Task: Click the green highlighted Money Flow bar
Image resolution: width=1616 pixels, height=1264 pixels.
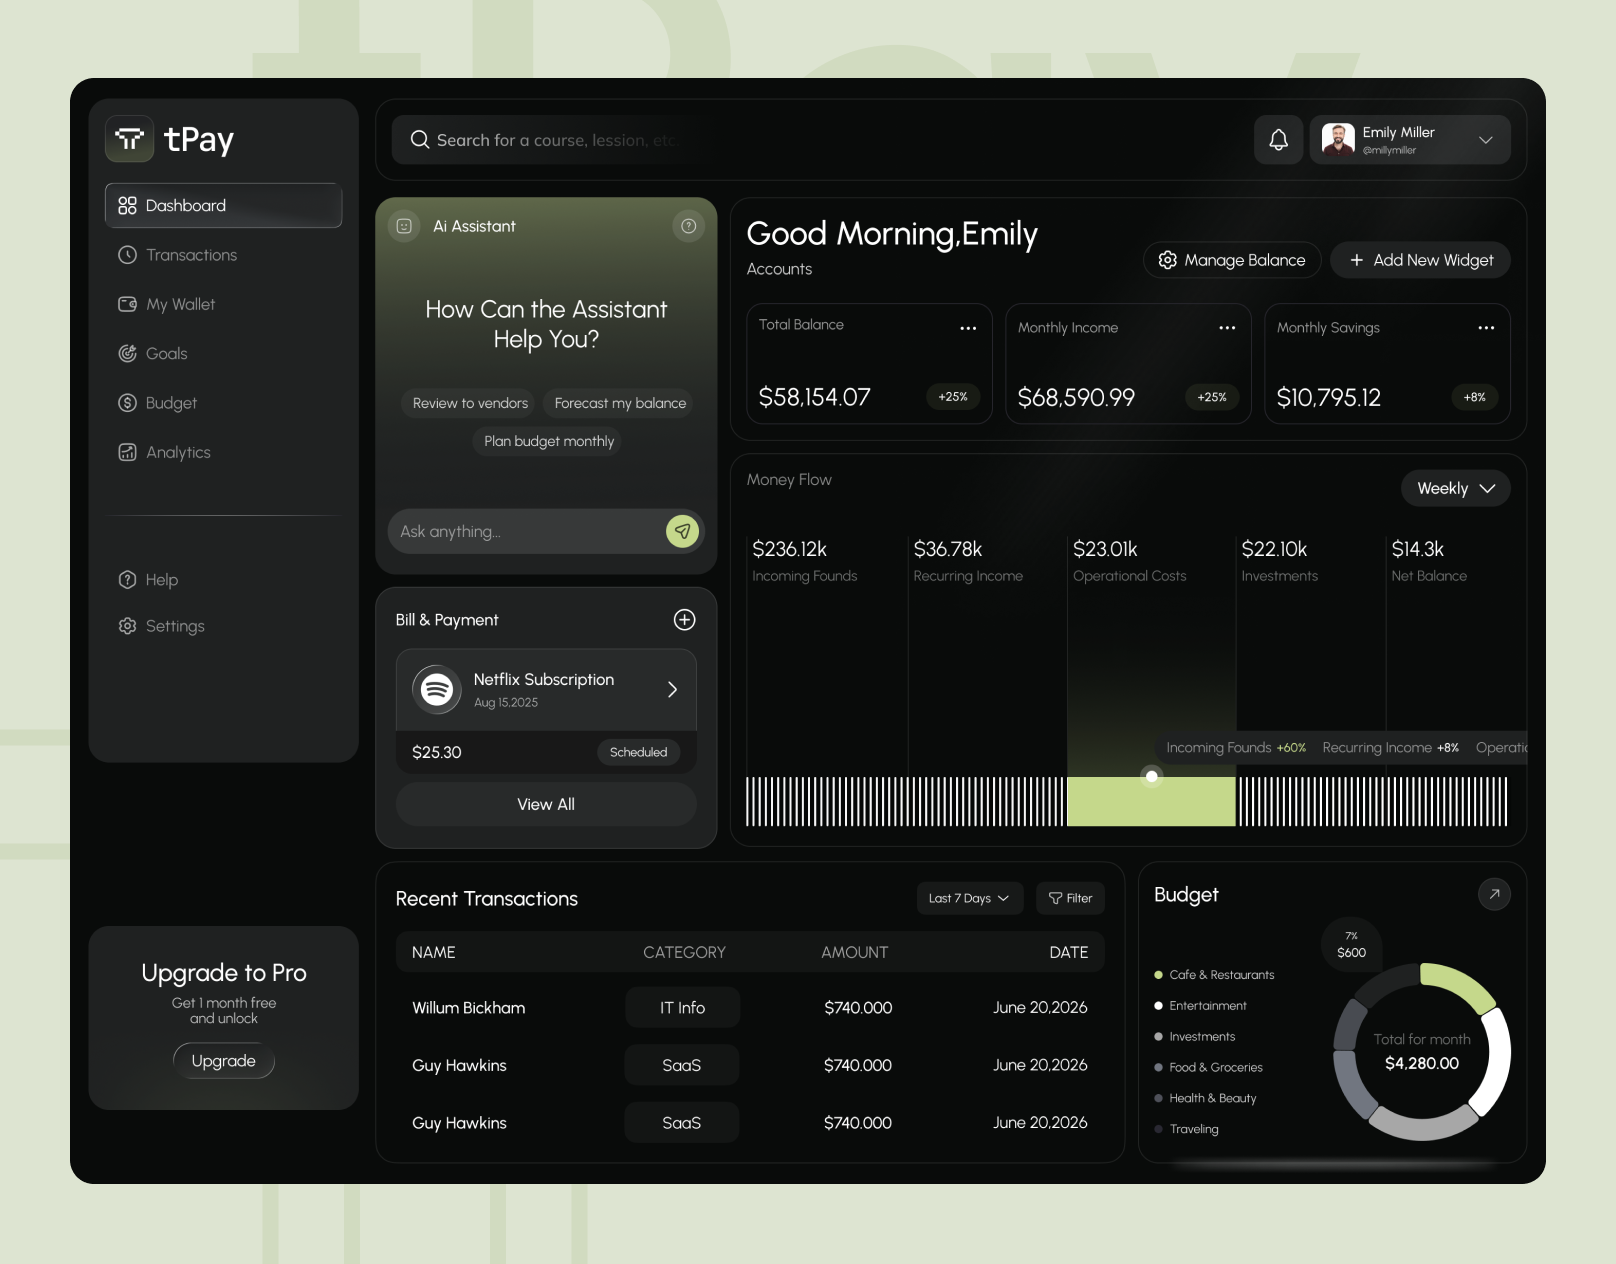Action: tap(1151, 802)
